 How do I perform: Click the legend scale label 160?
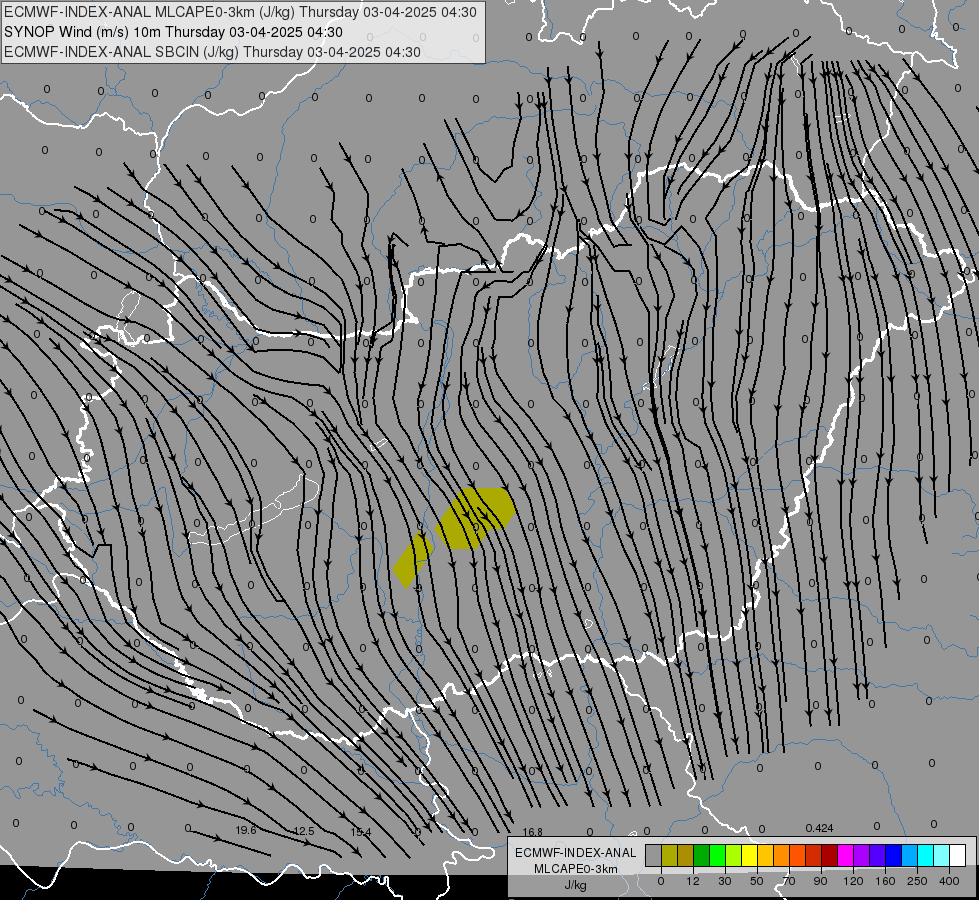885,881
